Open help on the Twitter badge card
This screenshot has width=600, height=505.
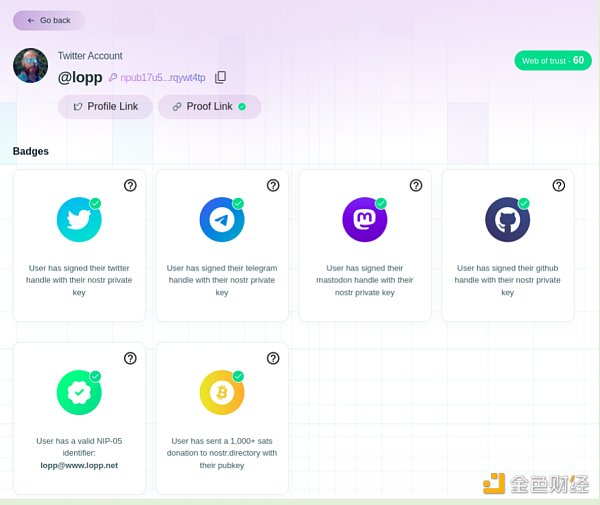130,185
